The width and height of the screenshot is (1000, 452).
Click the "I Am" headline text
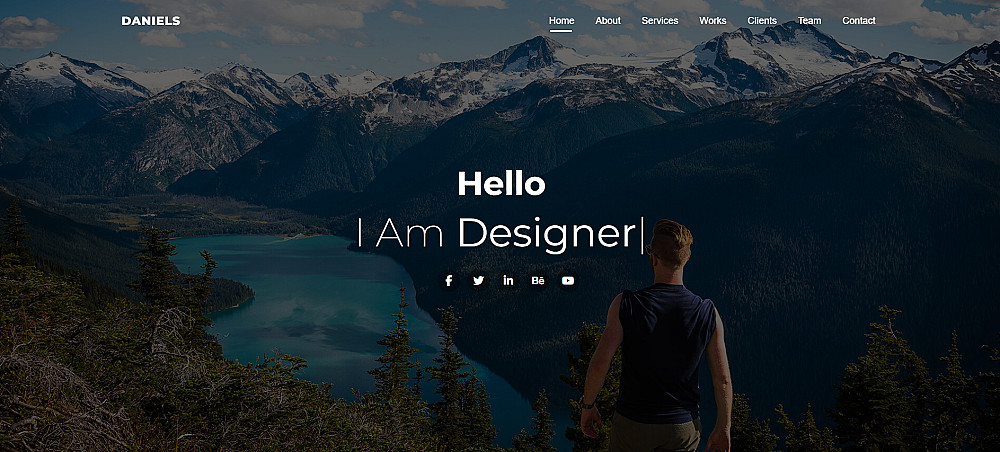[400, 233]
